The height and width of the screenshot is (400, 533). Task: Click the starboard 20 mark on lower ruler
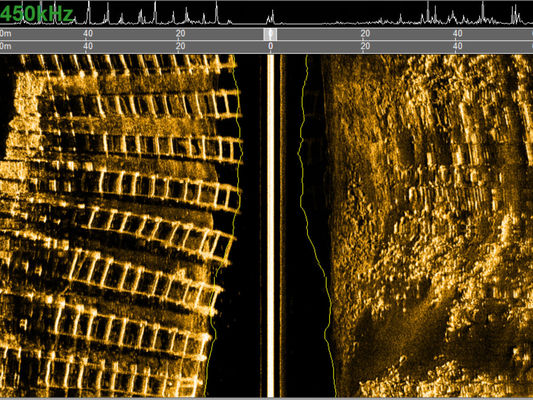(x=365, y=46)
